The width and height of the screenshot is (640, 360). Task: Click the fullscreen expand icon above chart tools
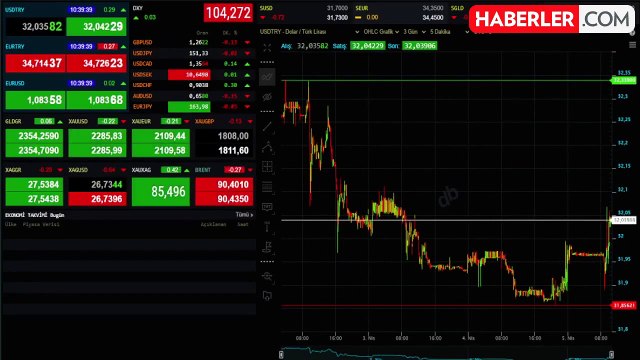(267, 48)
